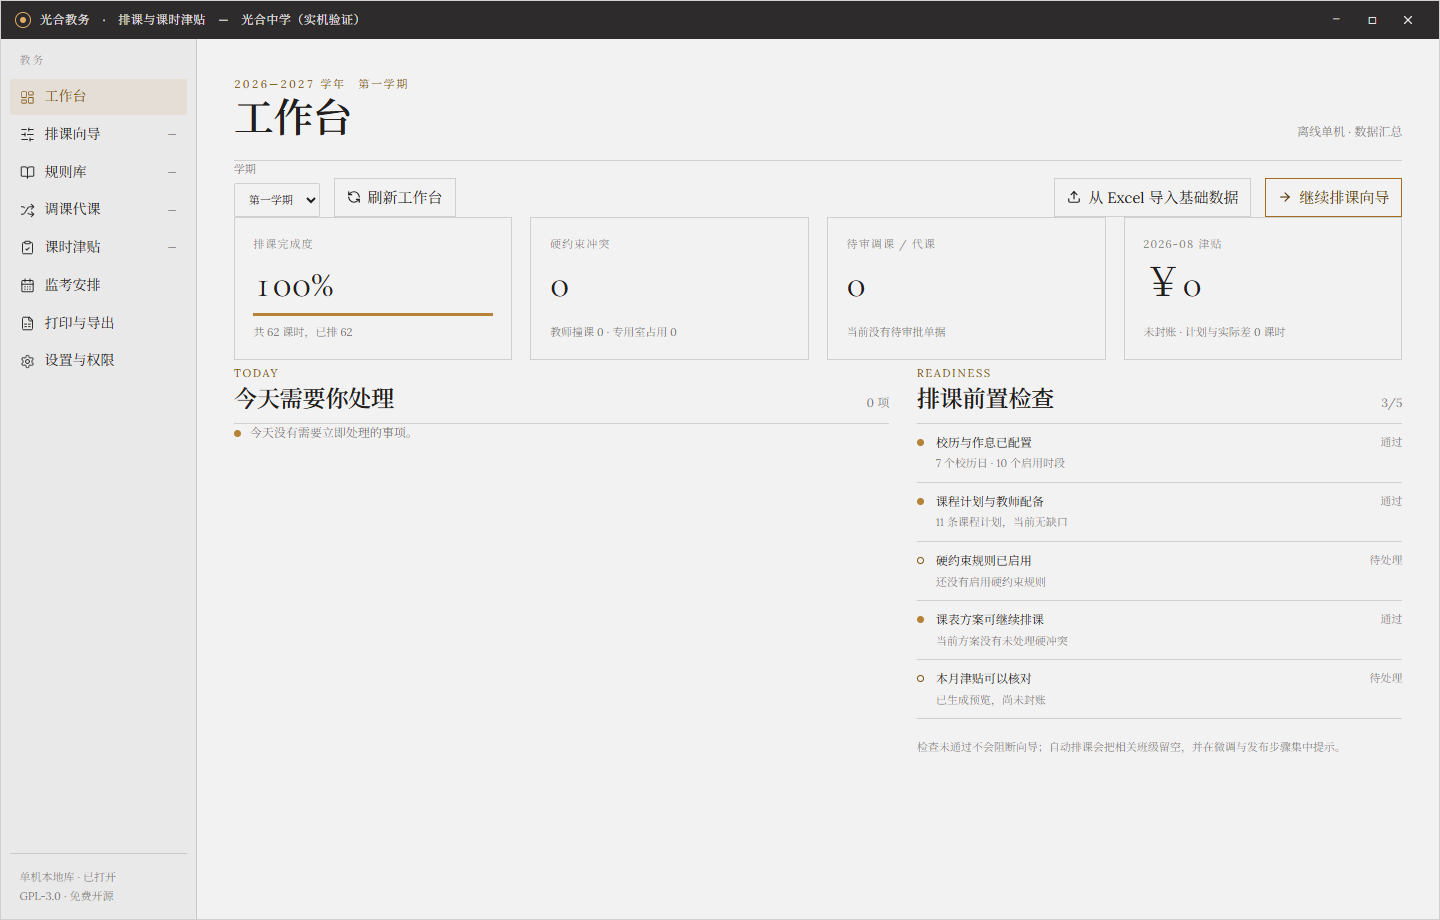Image resolution: width=1440 pixels, height=920 pixels.
Task: Click the 打印与导出 document icon
Action: (27, 323)
